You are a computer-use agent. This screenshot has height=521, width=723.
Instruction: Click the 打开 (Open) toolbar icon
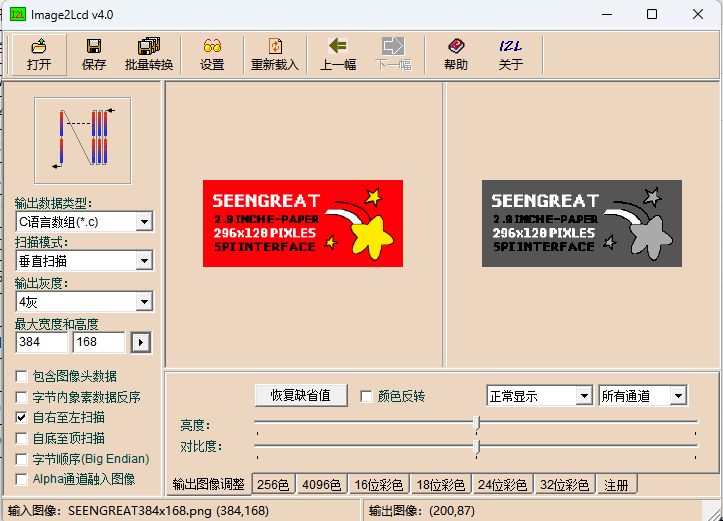click(39, 54)
